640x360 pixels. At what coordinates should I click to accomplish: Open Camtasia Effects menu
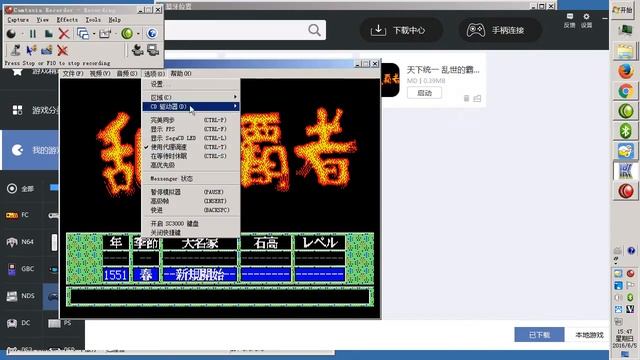coord(67,20)
